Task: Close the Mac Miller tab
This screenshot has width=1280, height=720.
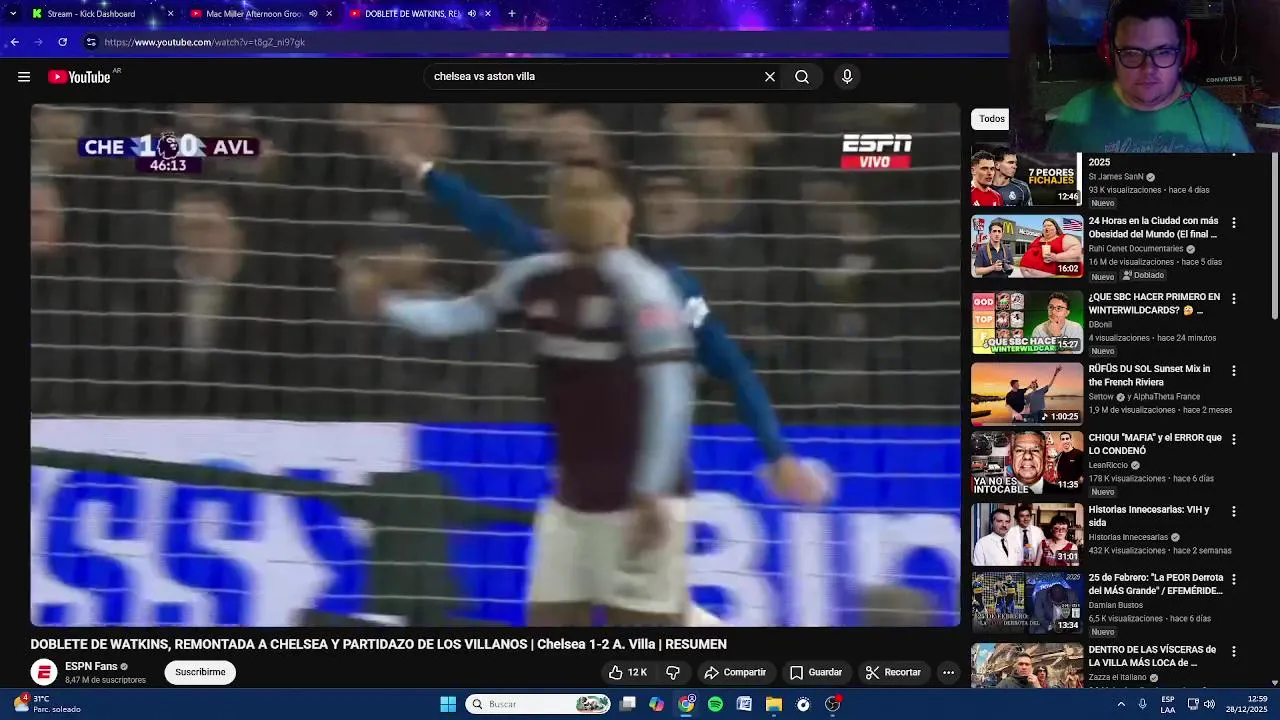Action: click(x=329, y=14)
